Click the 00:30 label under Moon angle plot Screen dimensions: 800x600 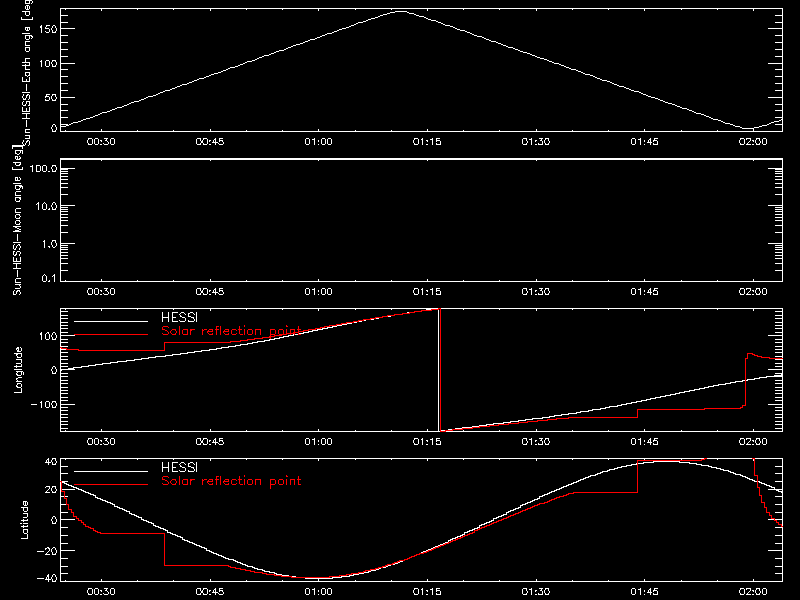(x=101, y=292)
